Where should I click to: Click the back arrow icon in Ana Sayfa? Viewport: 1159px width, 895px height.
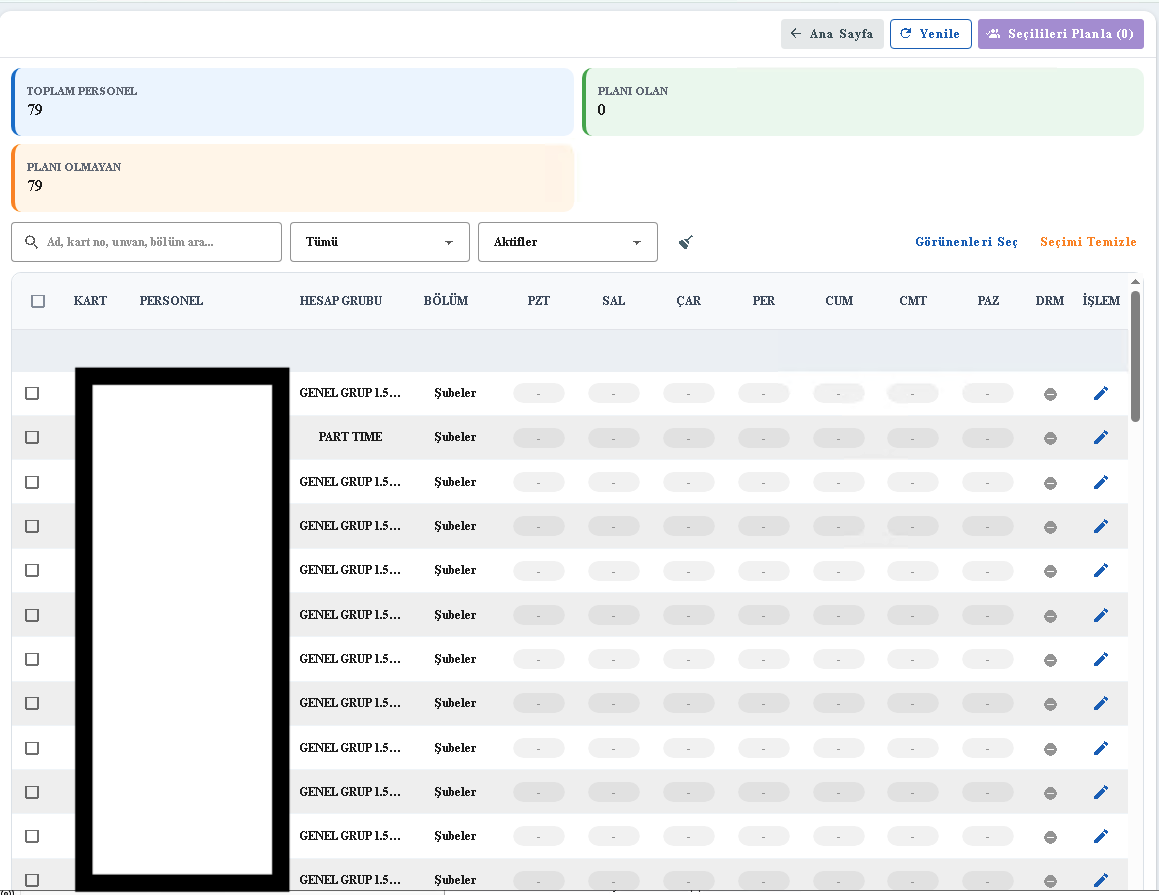(x=795, y=33)
